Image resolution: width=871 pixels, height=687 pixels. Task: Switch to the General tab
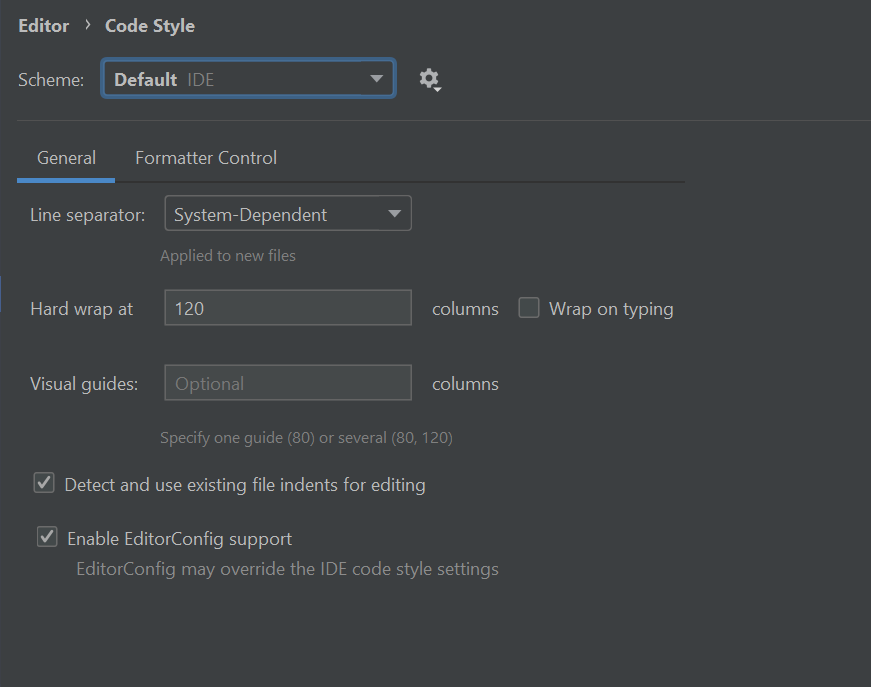pyautogui.click(x=66, y=158)
